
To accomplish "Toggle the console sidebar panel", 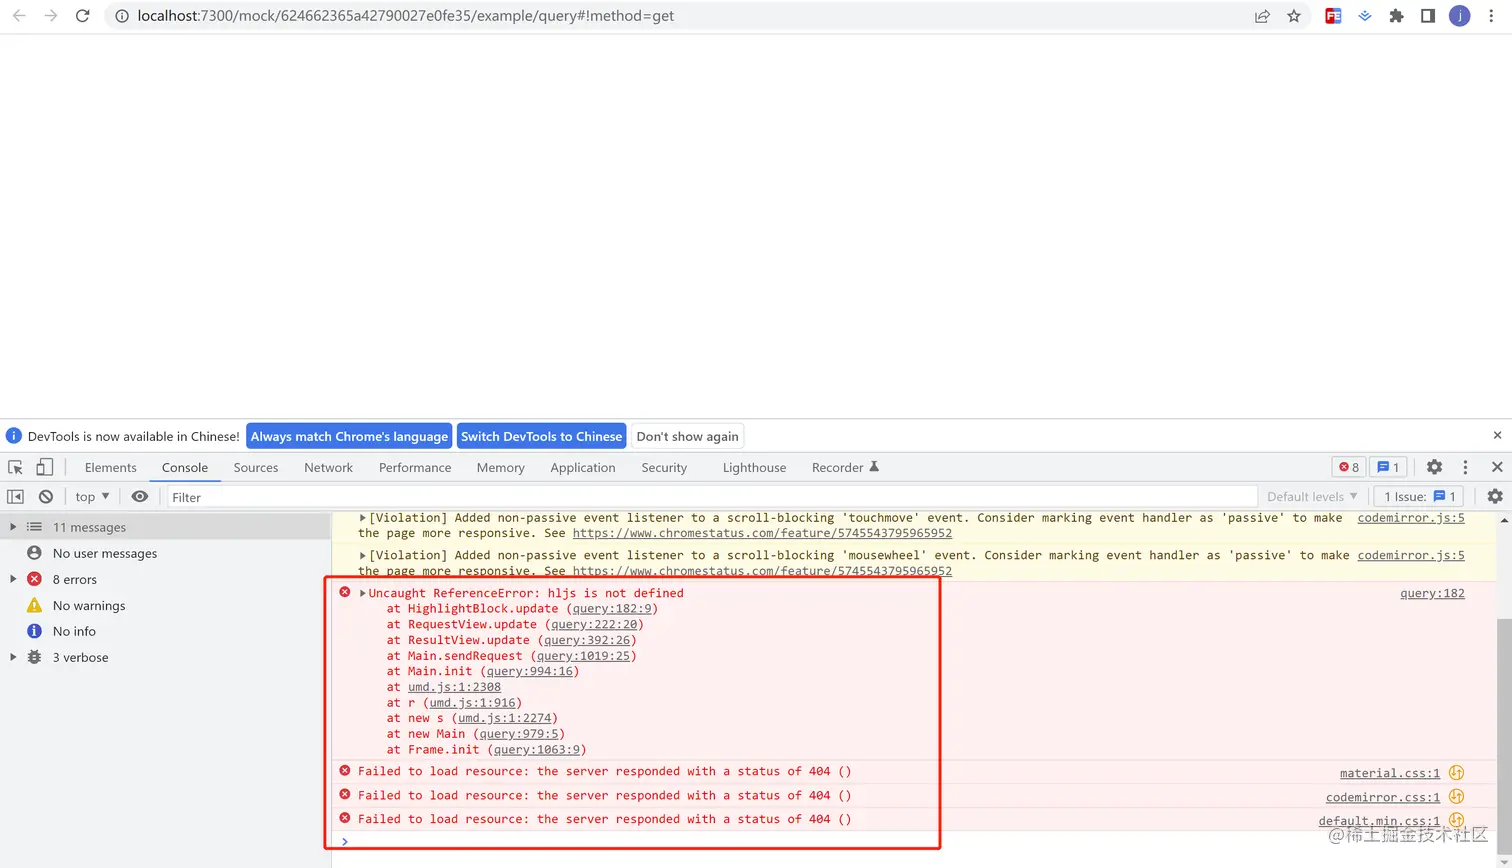I will (15, 496).
